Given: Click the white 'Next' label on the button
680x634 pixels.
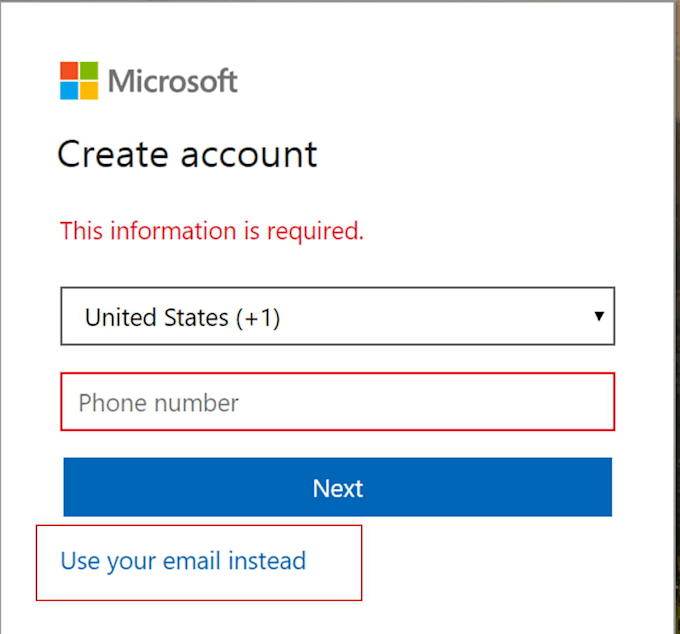Looking at the screenshot, I should [x=338, y=488].
